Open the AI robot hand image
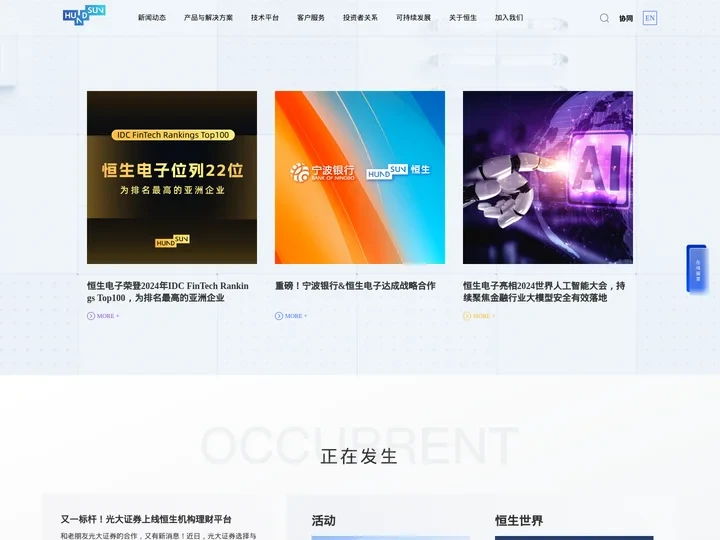Screen dimensions: 720x540 coord(548,177)
